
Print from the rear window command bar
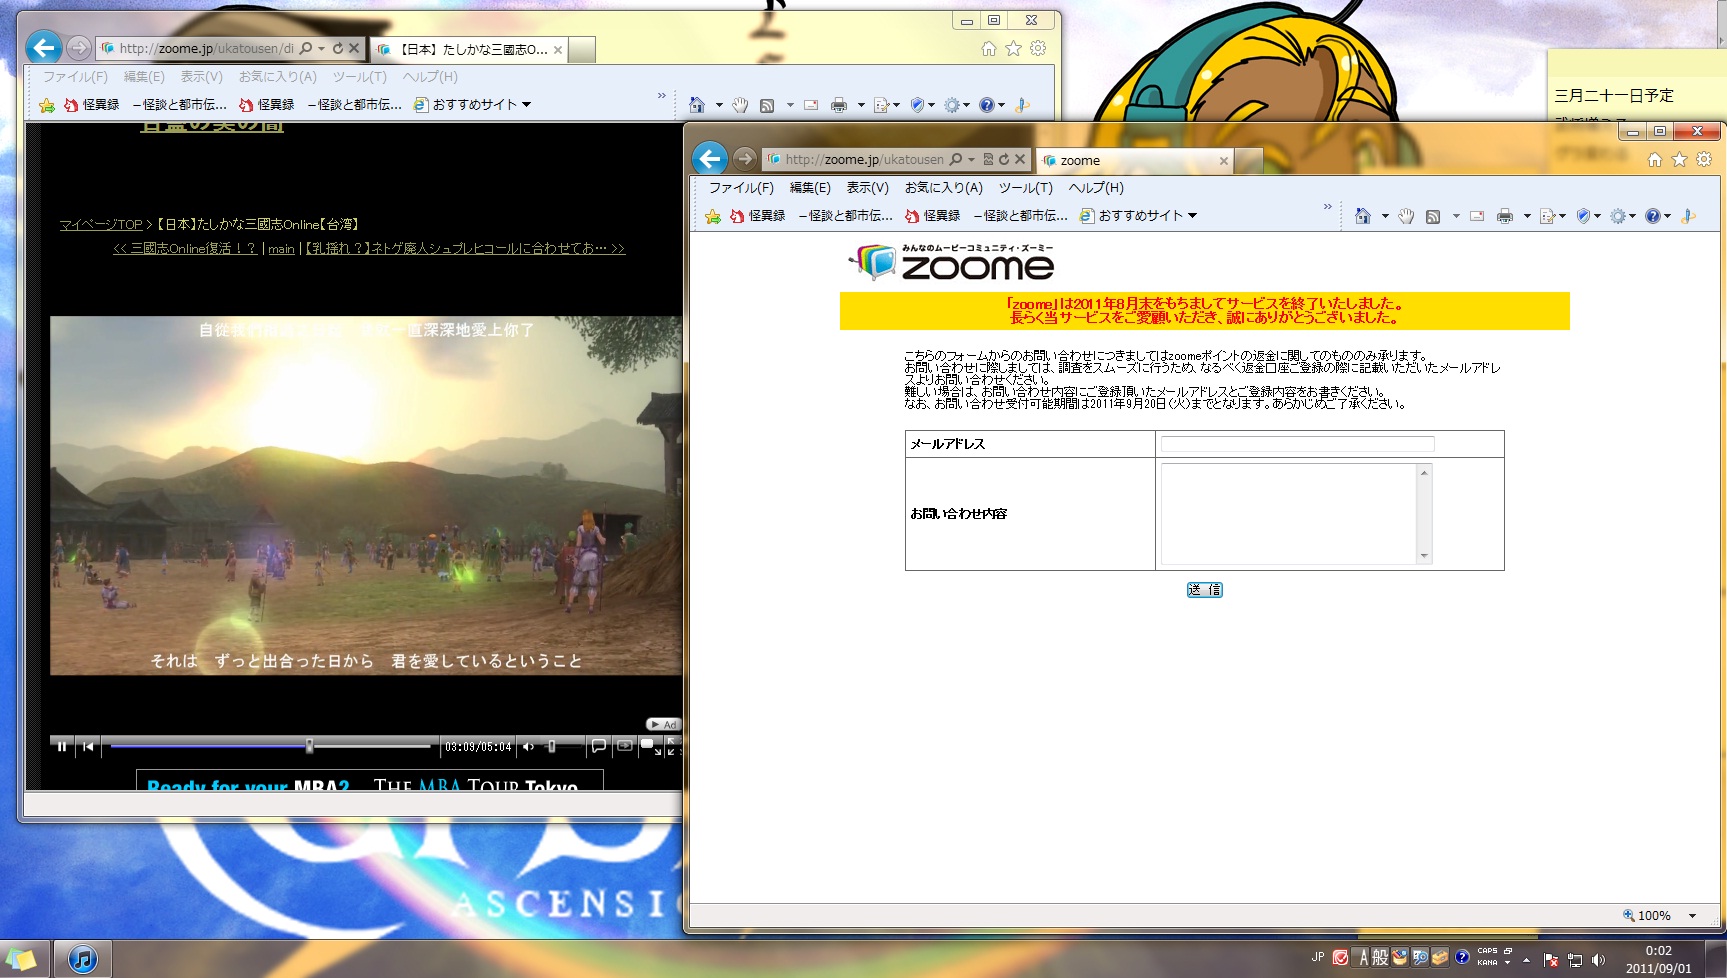pyautogui.click(x=839, y=105)
